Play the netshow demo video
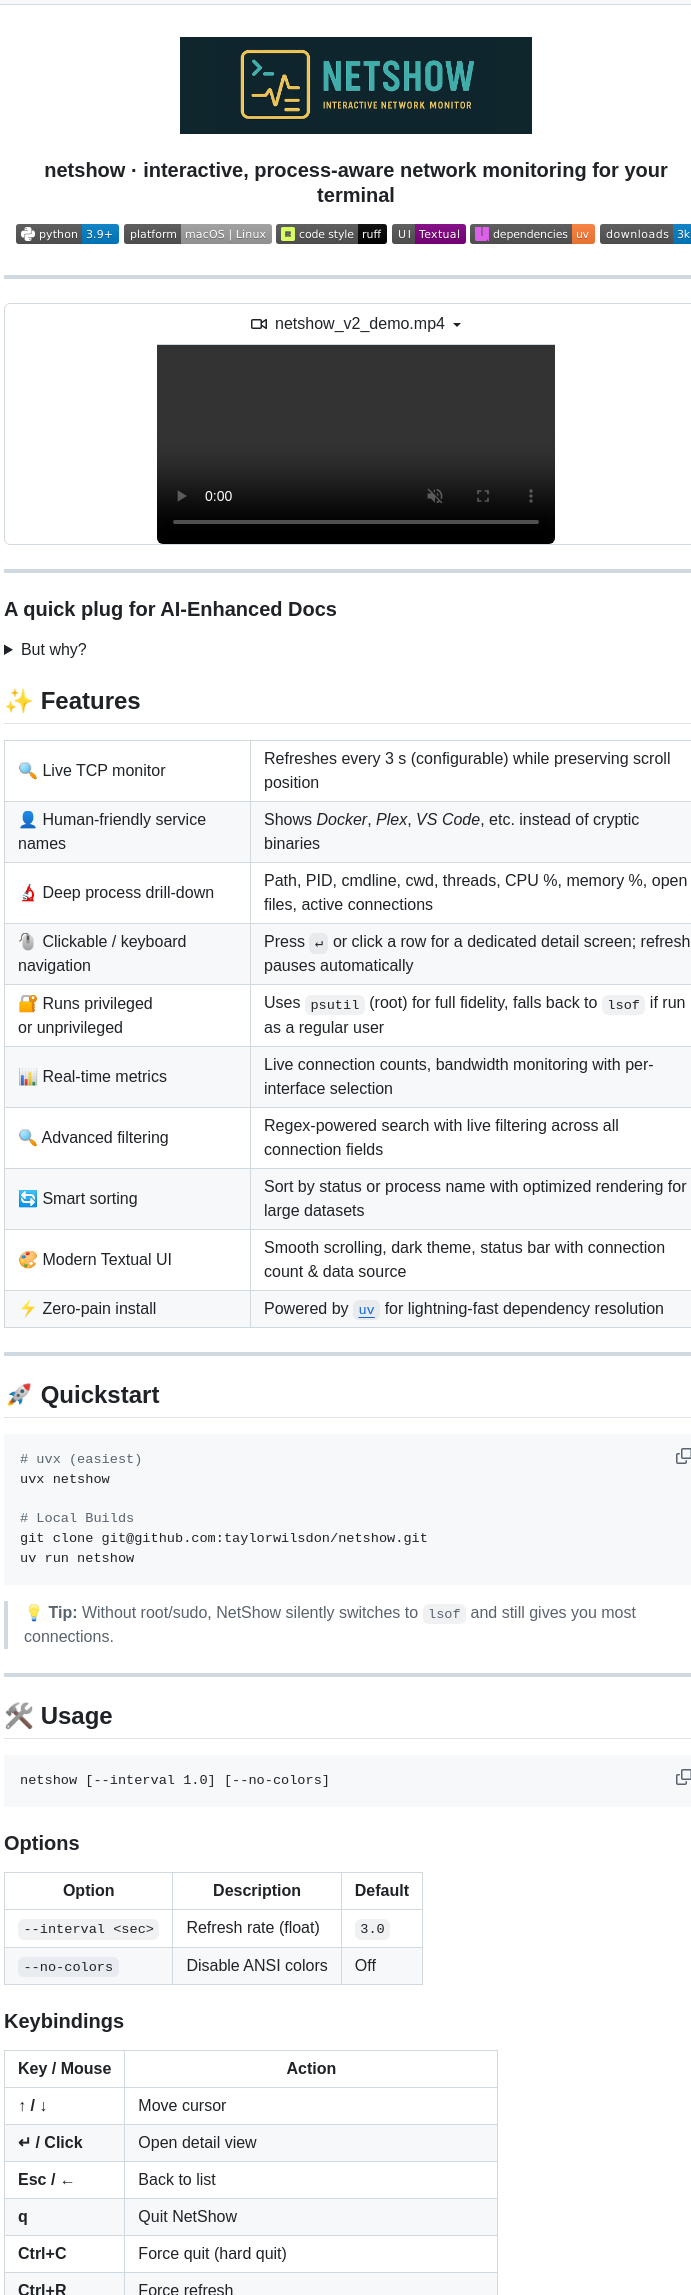Screen dimensions: 691x2295 tap(182, 496)
